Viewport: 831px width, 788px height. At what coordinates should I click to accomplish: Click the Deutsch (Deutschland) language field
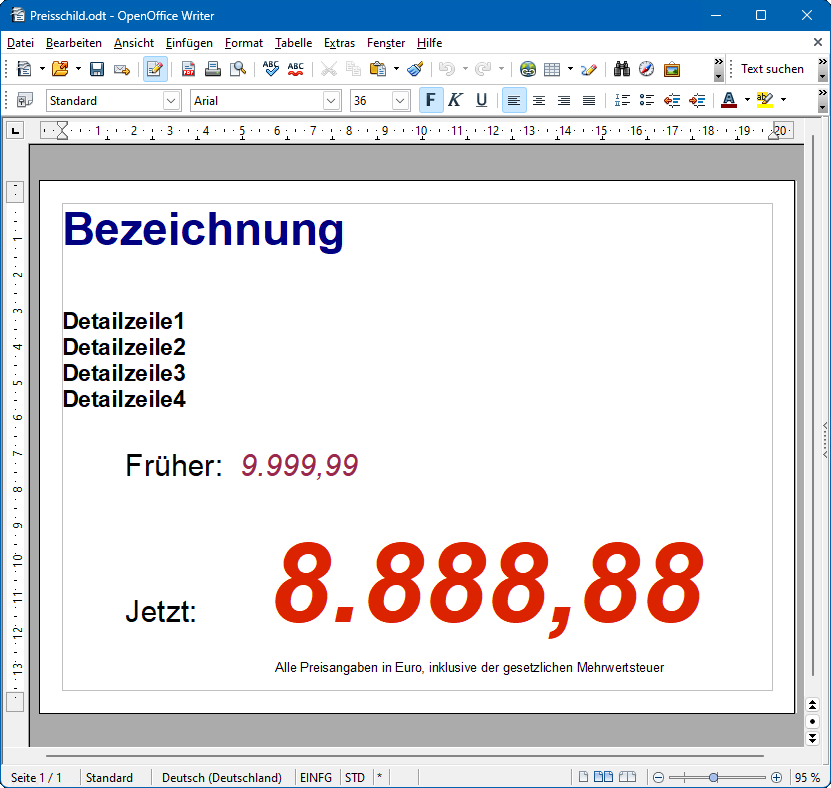pos(221,777)
